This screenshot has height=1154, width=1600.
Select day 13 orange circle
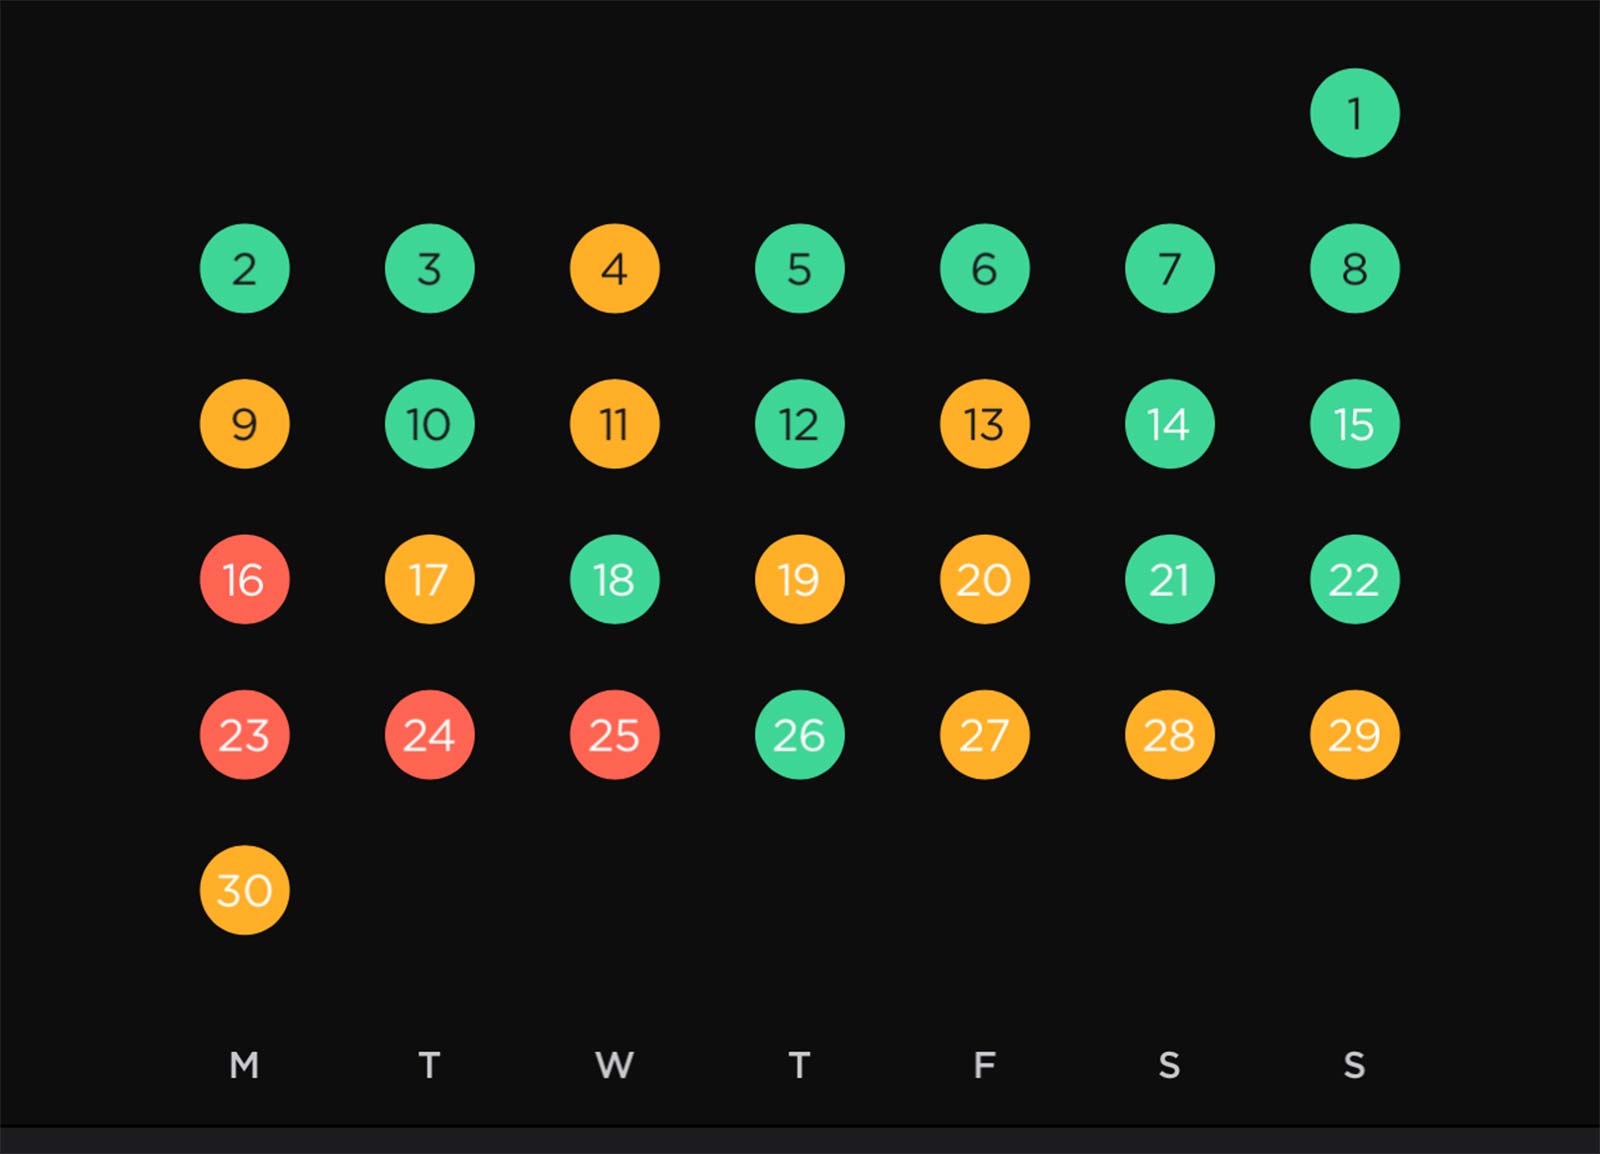click(x=984, y=424)
